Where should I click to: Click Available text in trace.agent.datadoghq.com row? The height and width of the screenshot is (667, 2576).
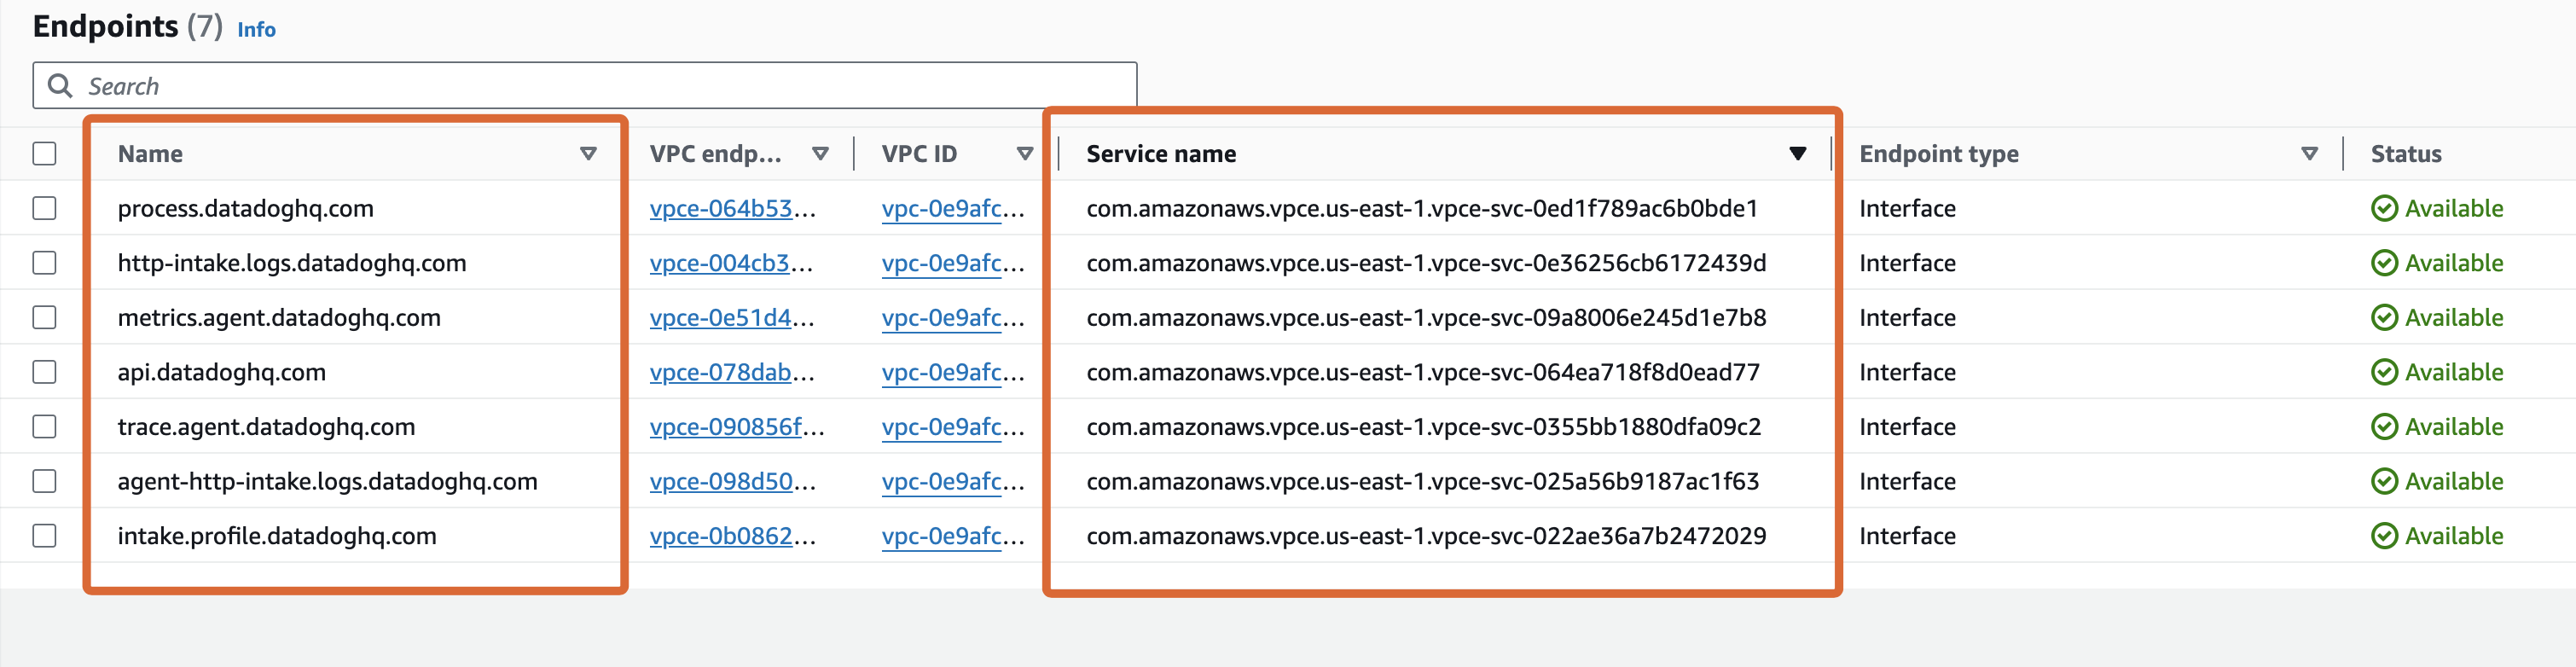tap(2454, 426)
